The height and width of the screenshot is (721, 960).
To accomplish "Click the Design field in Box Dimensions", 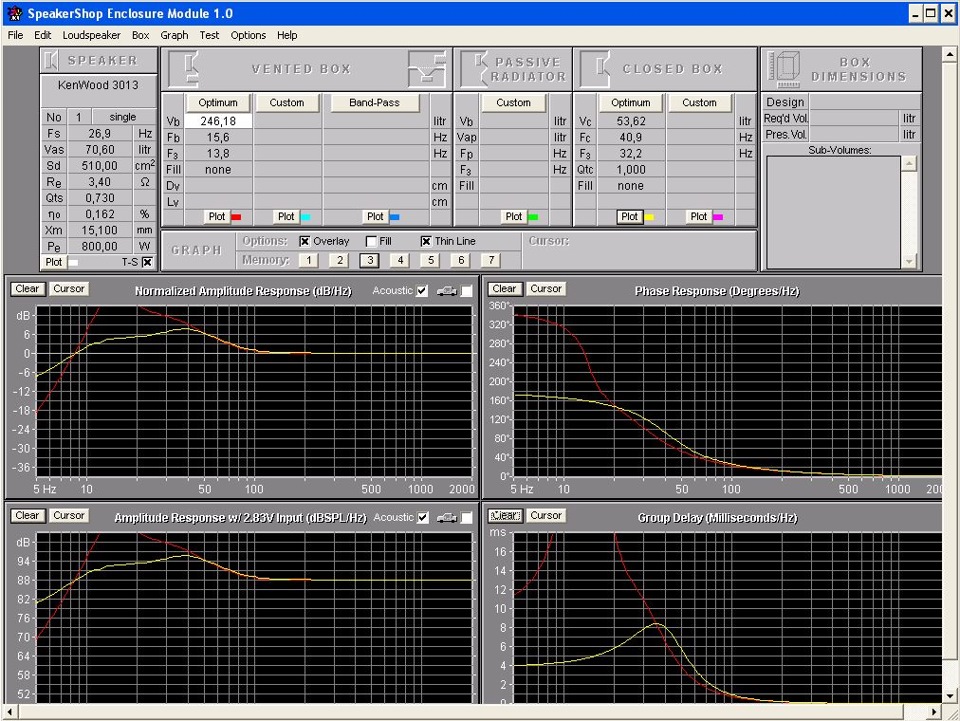I will coord(865,102).
